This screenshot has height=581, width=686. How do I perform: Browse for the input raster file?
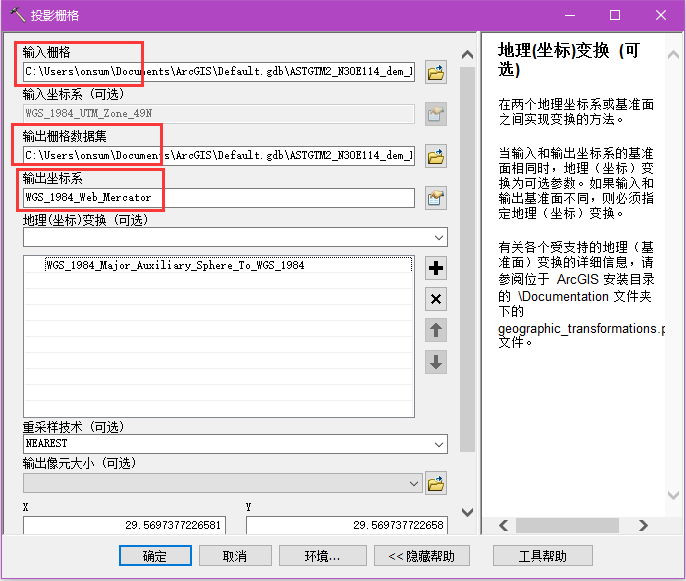[x=436, y=72]
